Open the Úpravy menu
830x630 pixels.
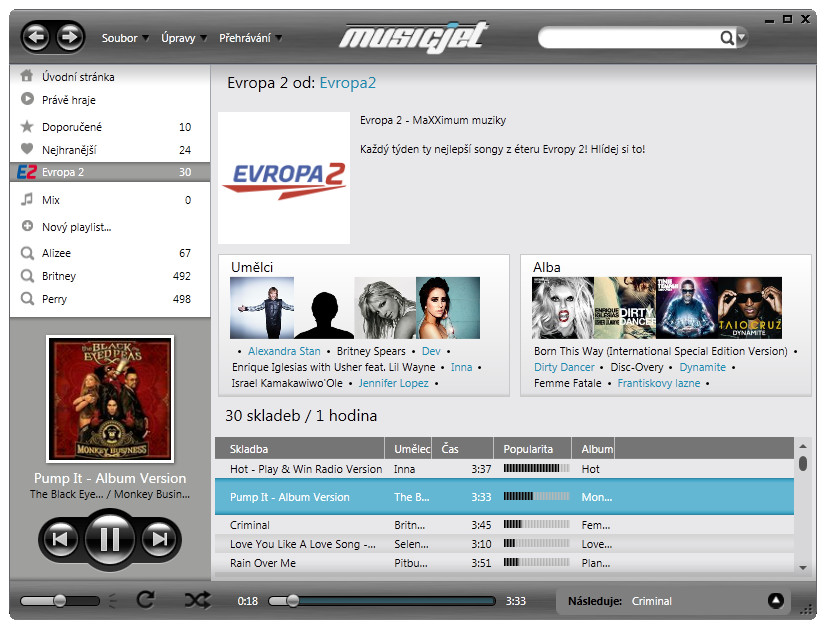(x=183, y=38)
